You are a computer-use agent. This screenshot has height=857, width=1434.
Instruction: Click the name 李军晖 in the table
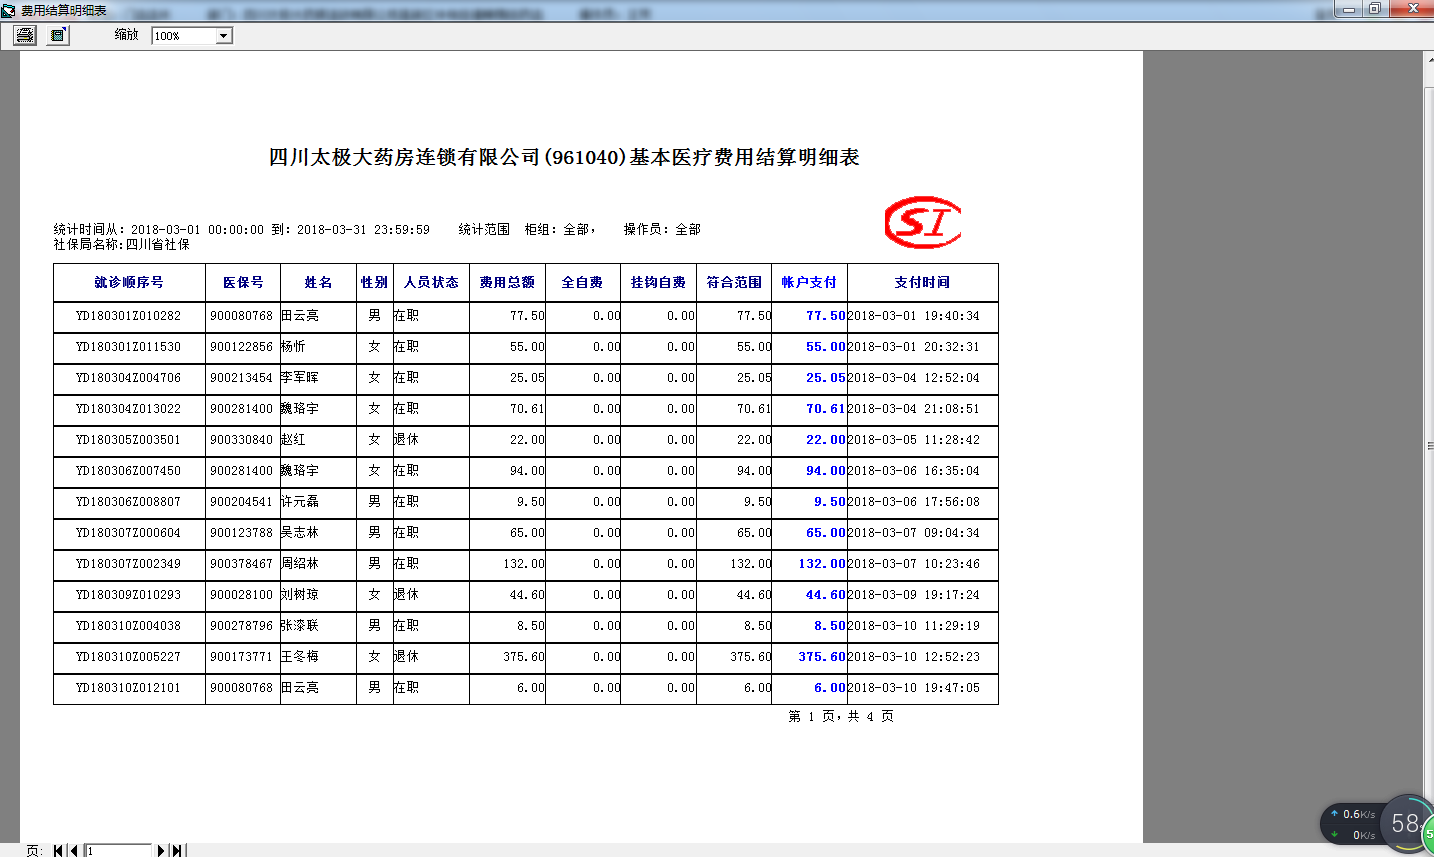(x=300, y=378)
